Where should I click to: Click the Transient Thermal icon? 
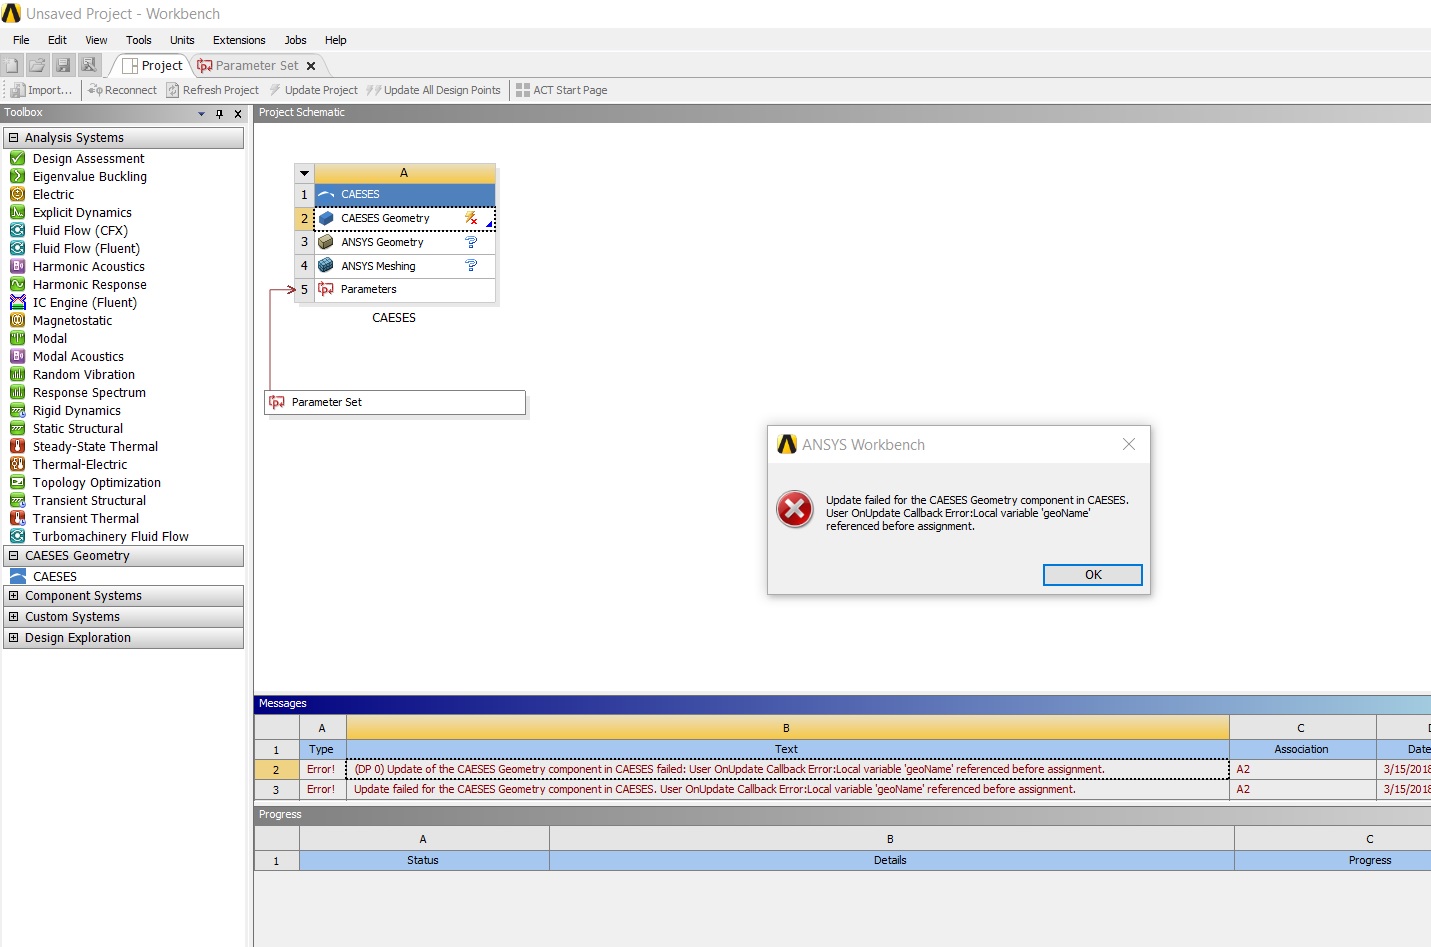click(17, 518)
